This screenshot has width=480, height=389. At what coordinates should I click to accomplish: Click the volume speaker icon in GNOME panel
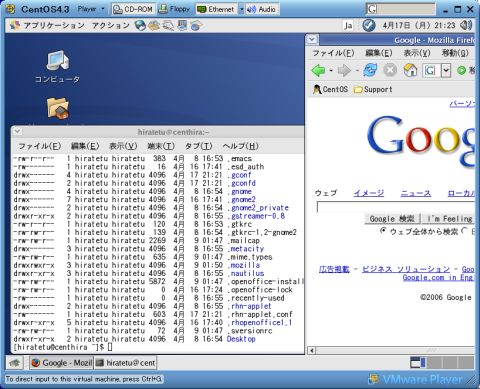(466, 25)
